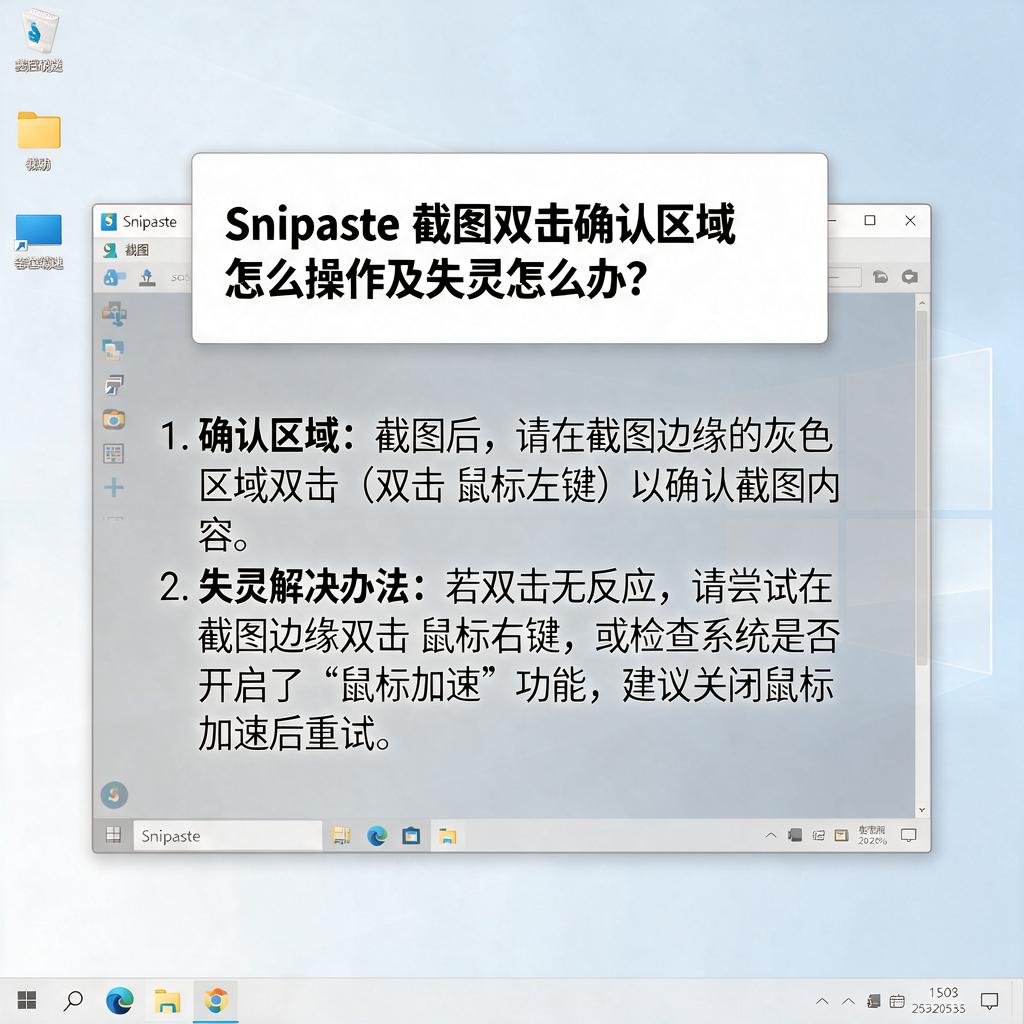The image size is (1024, 1024).
Task: Open the blue monitor shortcut on desktop
Action: point(39,232)
